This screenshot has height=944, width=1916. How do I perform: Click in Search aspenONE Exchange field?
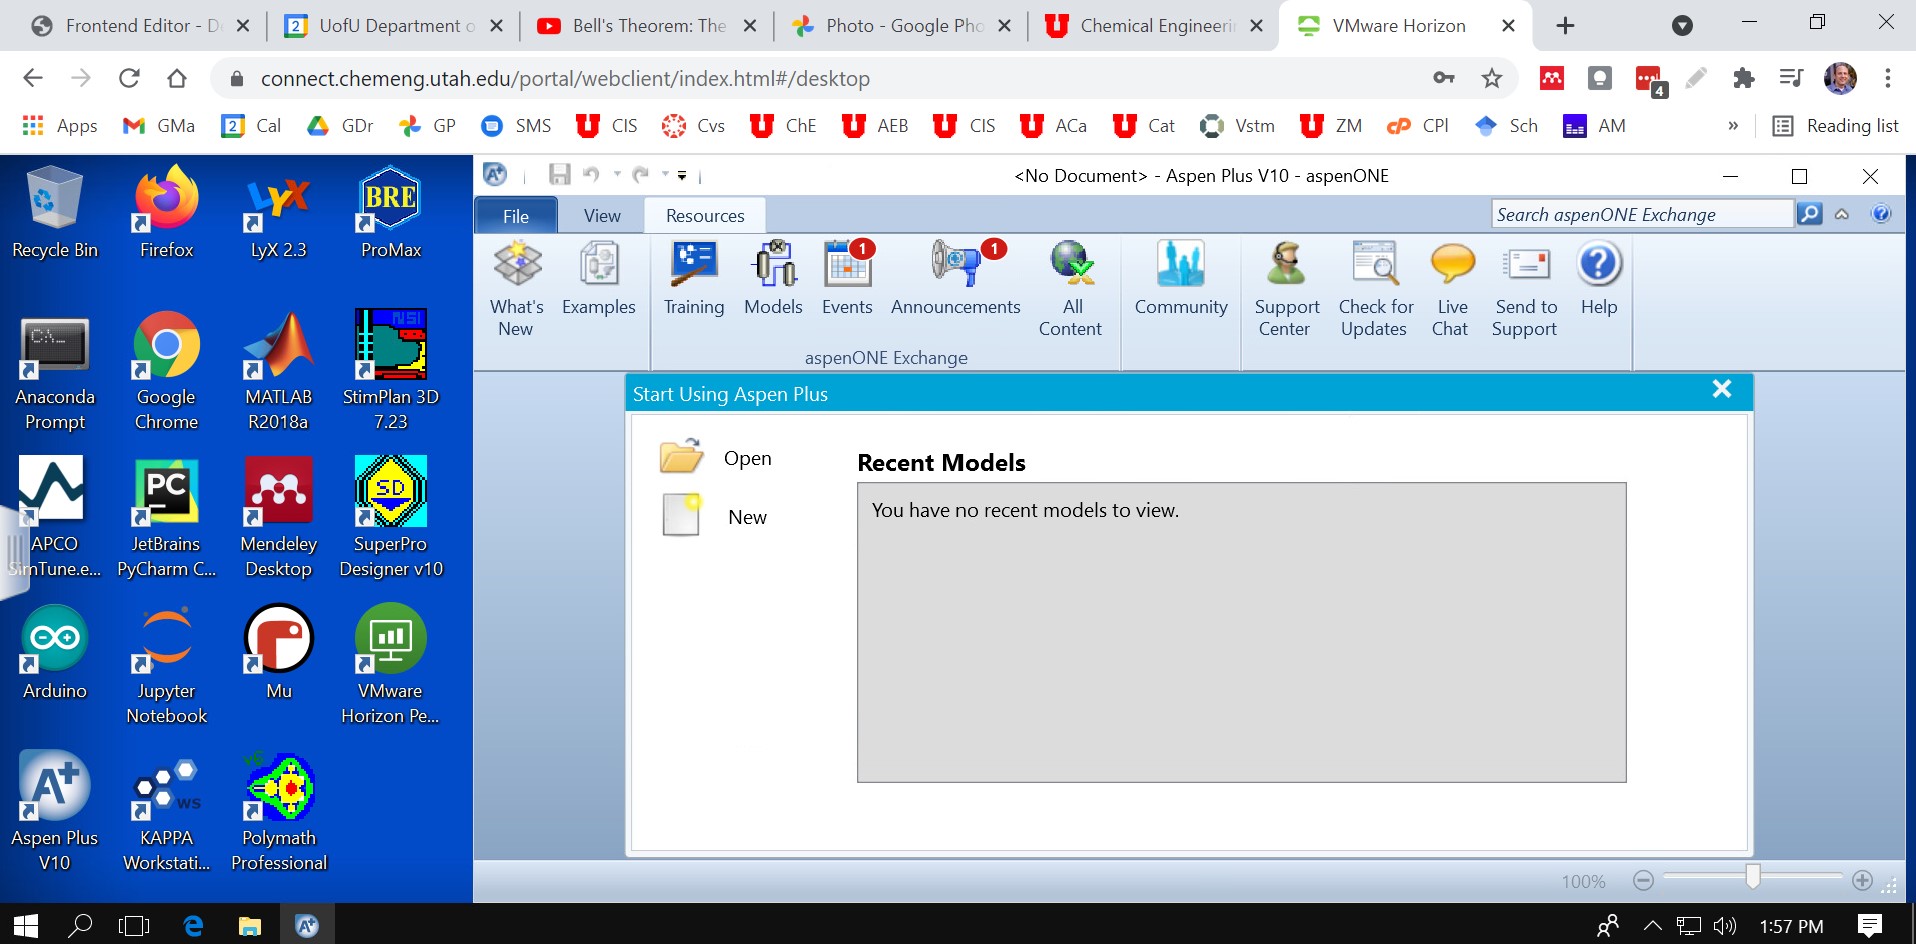[x=1642, y=214]
